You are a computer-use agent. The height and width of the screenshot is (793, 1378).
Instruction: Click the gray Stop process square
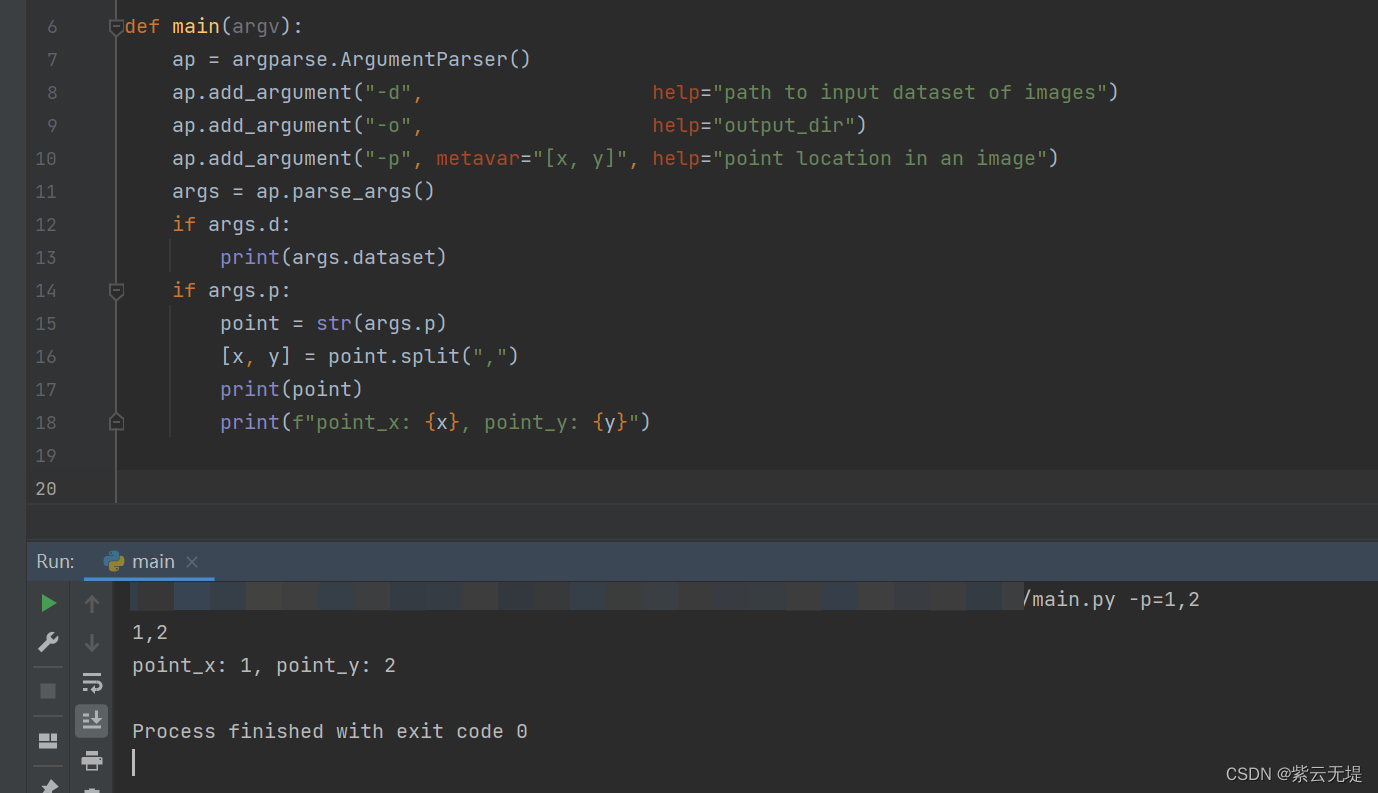coord(48,691)
